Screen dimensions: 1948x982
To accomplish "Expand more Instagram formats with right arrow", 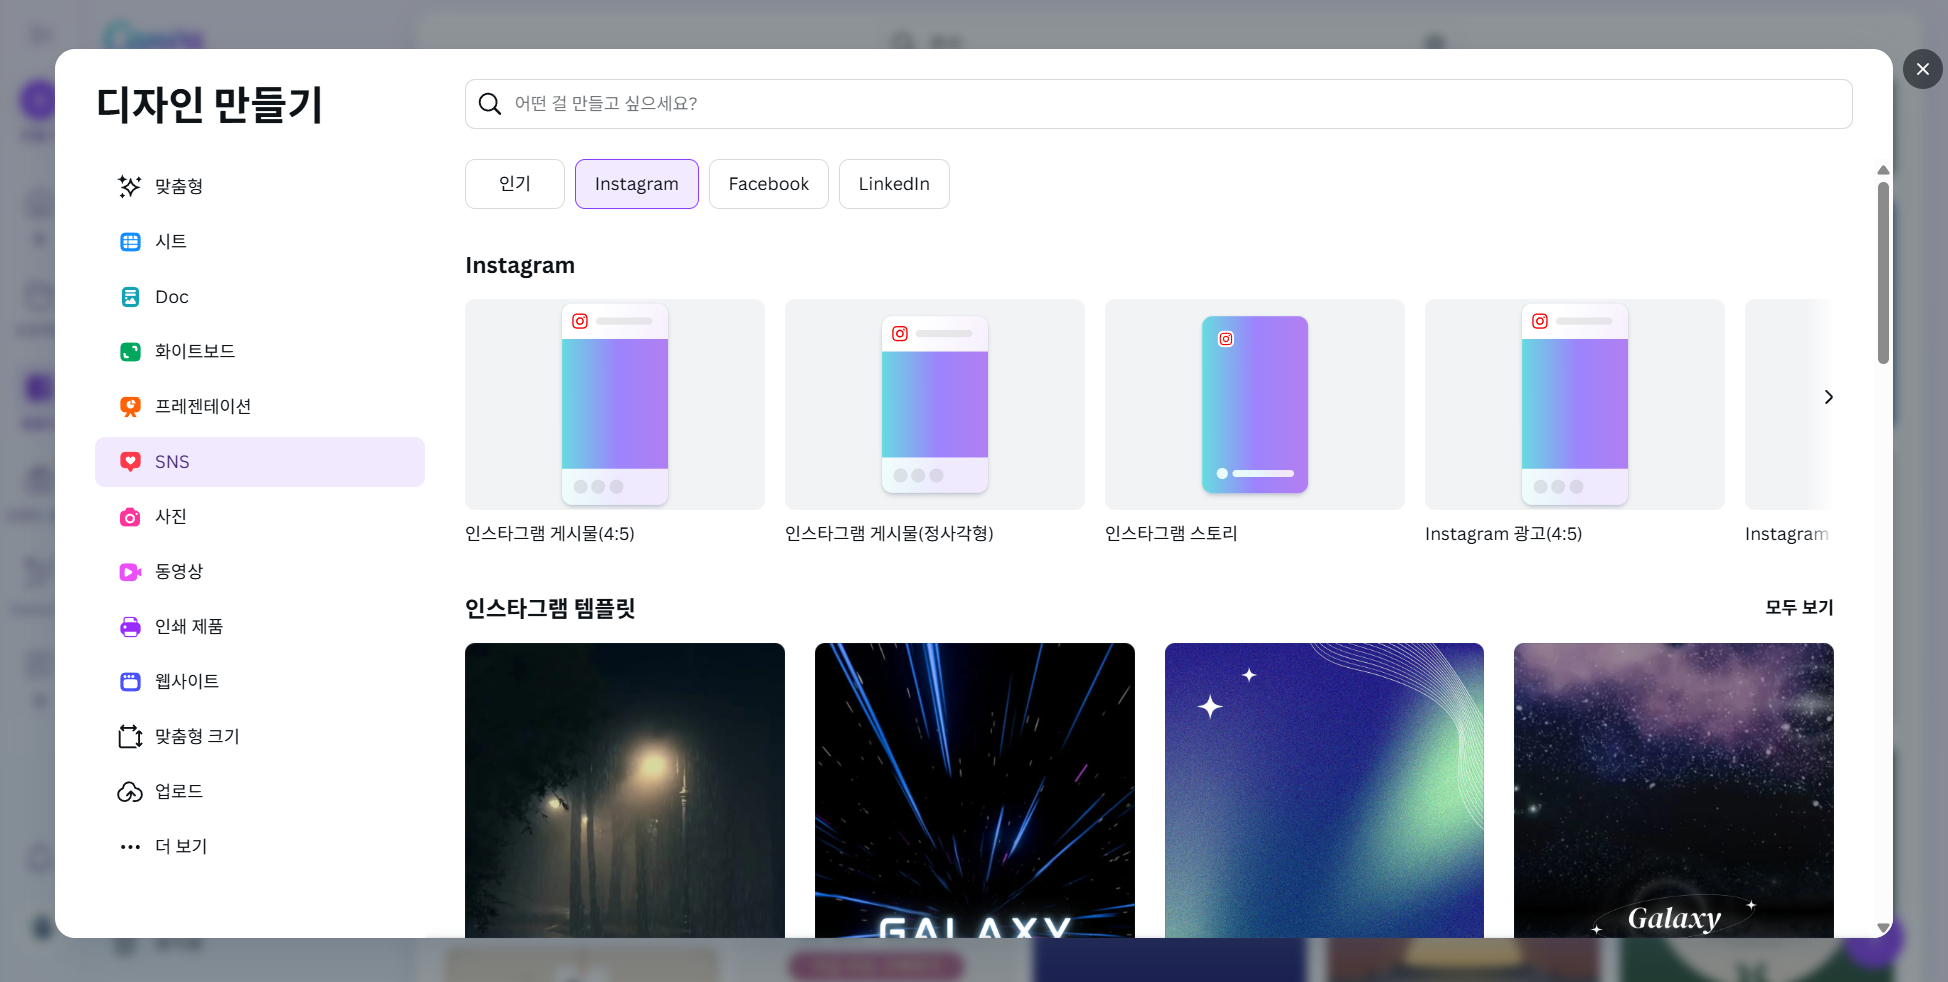I will [1828, 397].
